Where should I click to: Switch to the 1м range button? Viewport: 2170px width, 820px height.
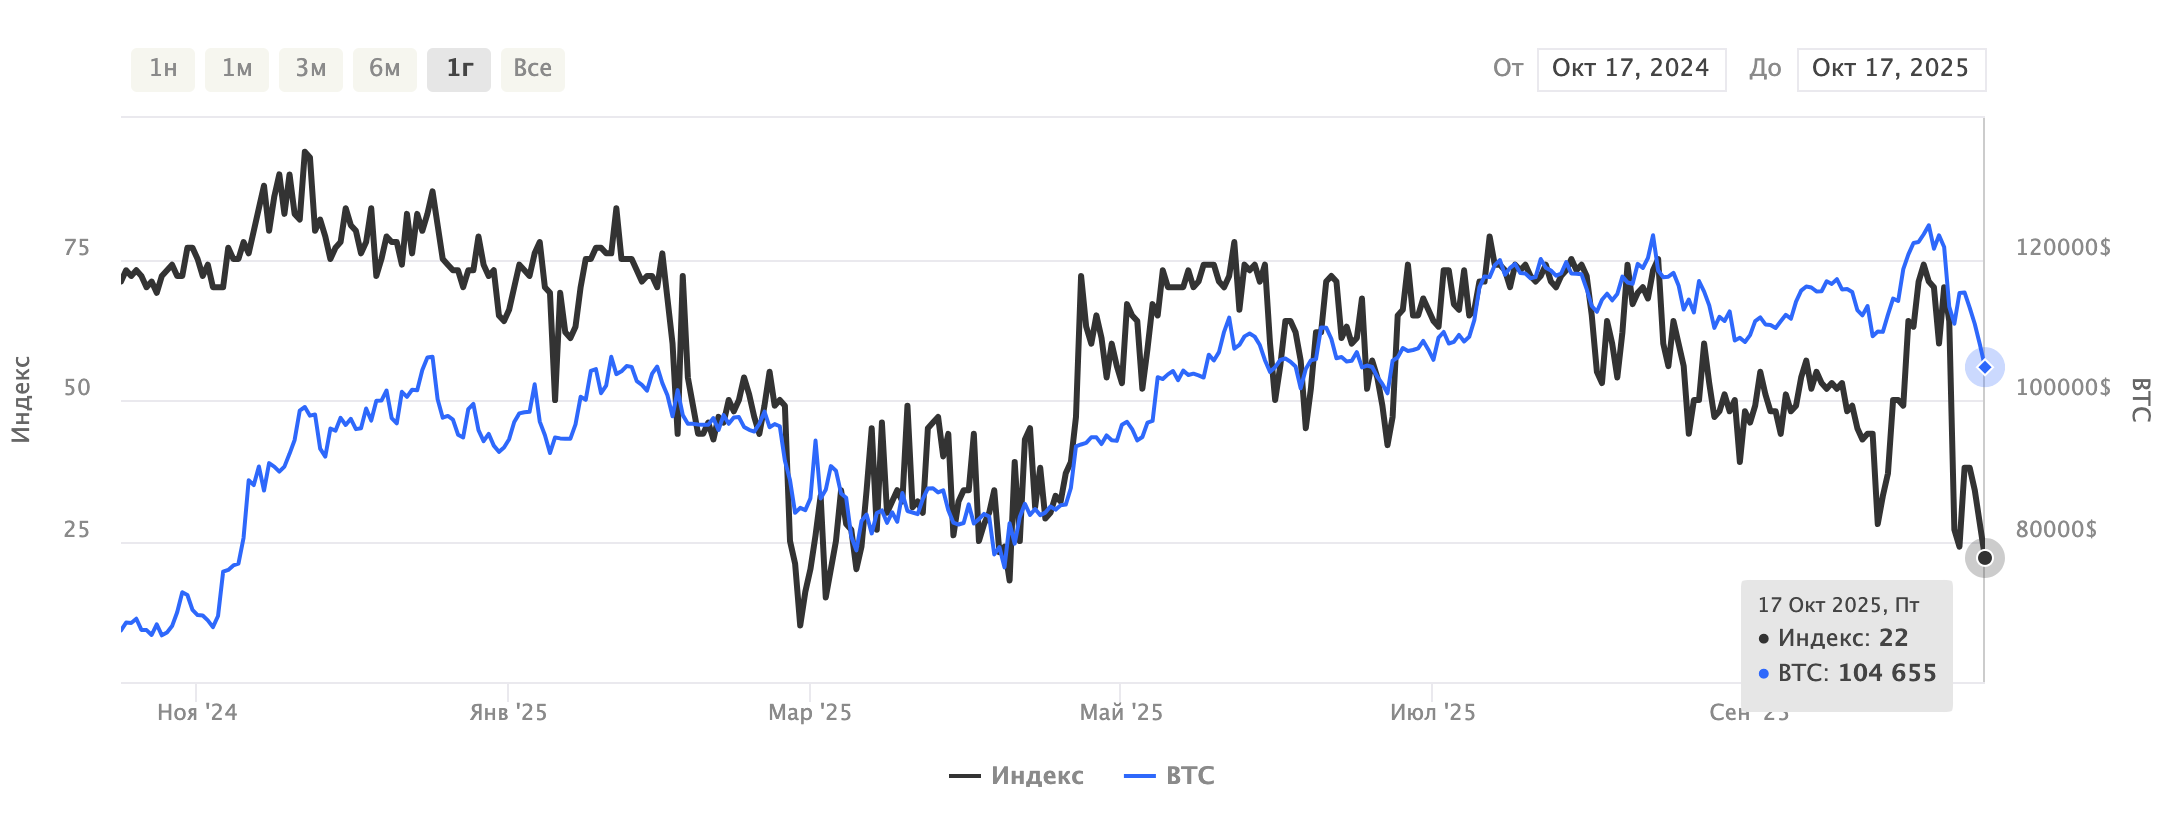[x=237, y=69]
